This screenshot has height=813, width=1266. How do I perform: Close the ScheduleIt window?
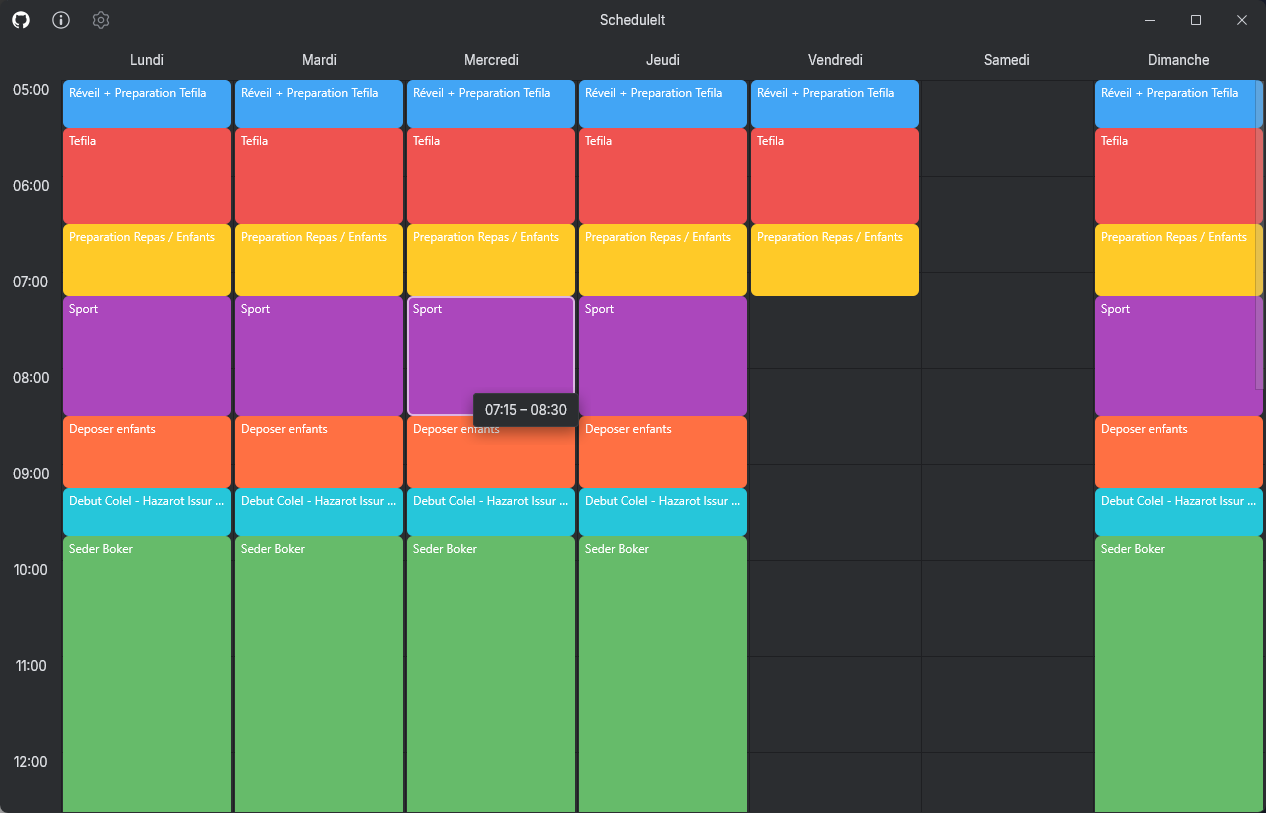(x=1241, y=20)
